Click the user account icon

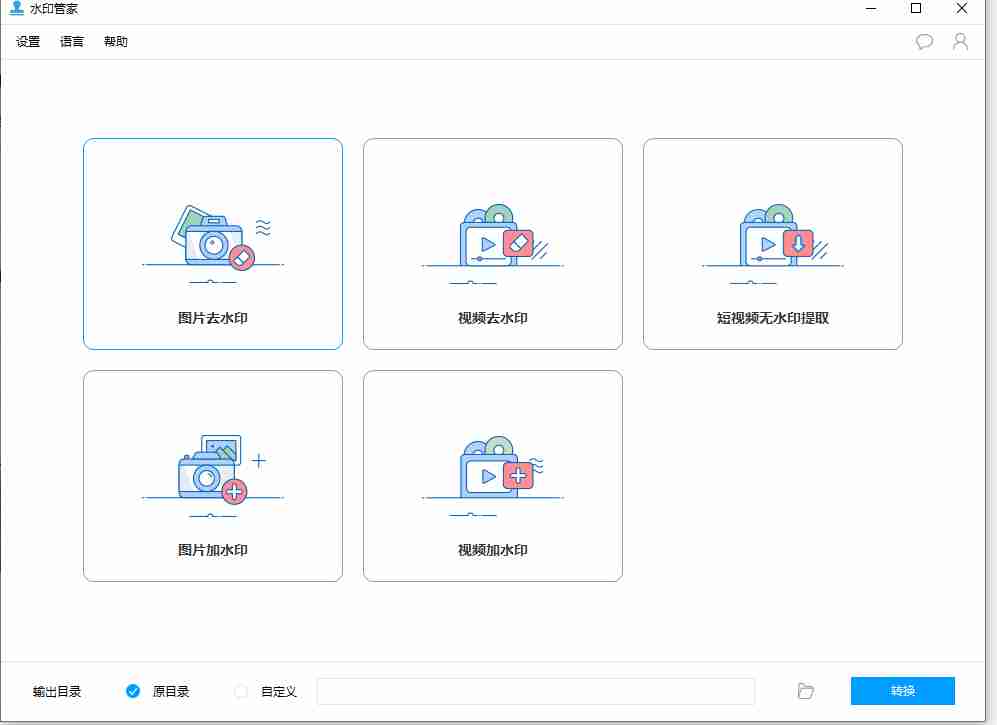click(961, 41)
